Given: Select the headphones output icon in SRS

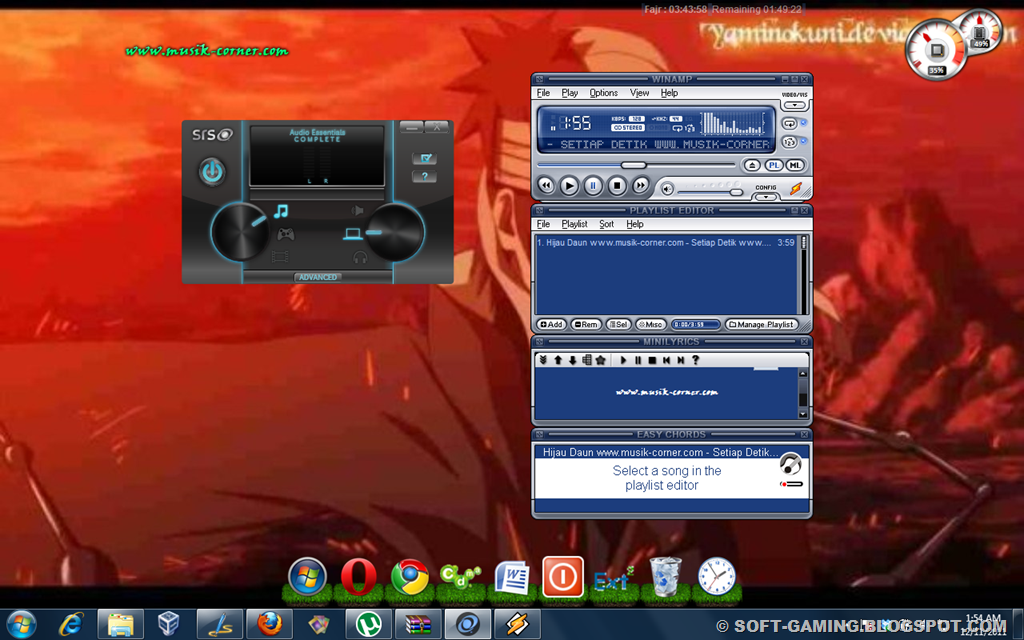Looking at the screenshot, I should coord(360,257).
